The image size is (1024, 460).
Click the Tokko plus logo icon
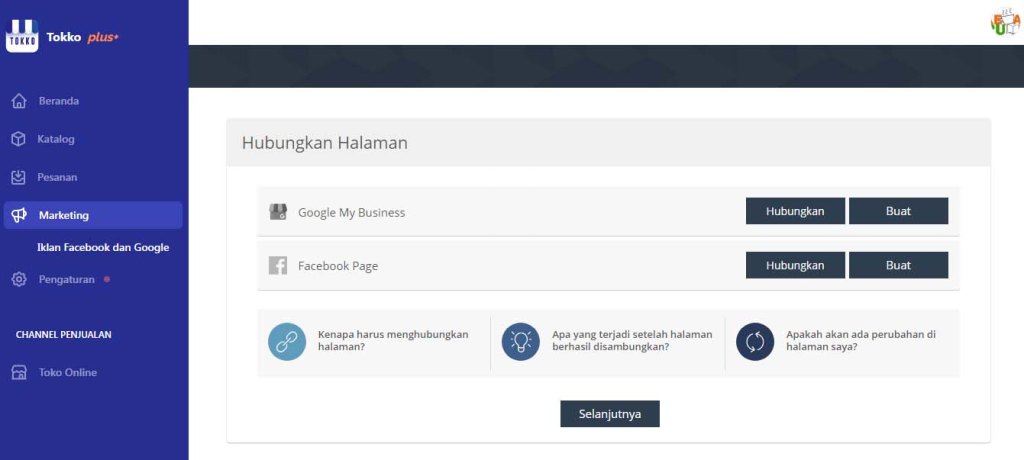pos(22,36)
